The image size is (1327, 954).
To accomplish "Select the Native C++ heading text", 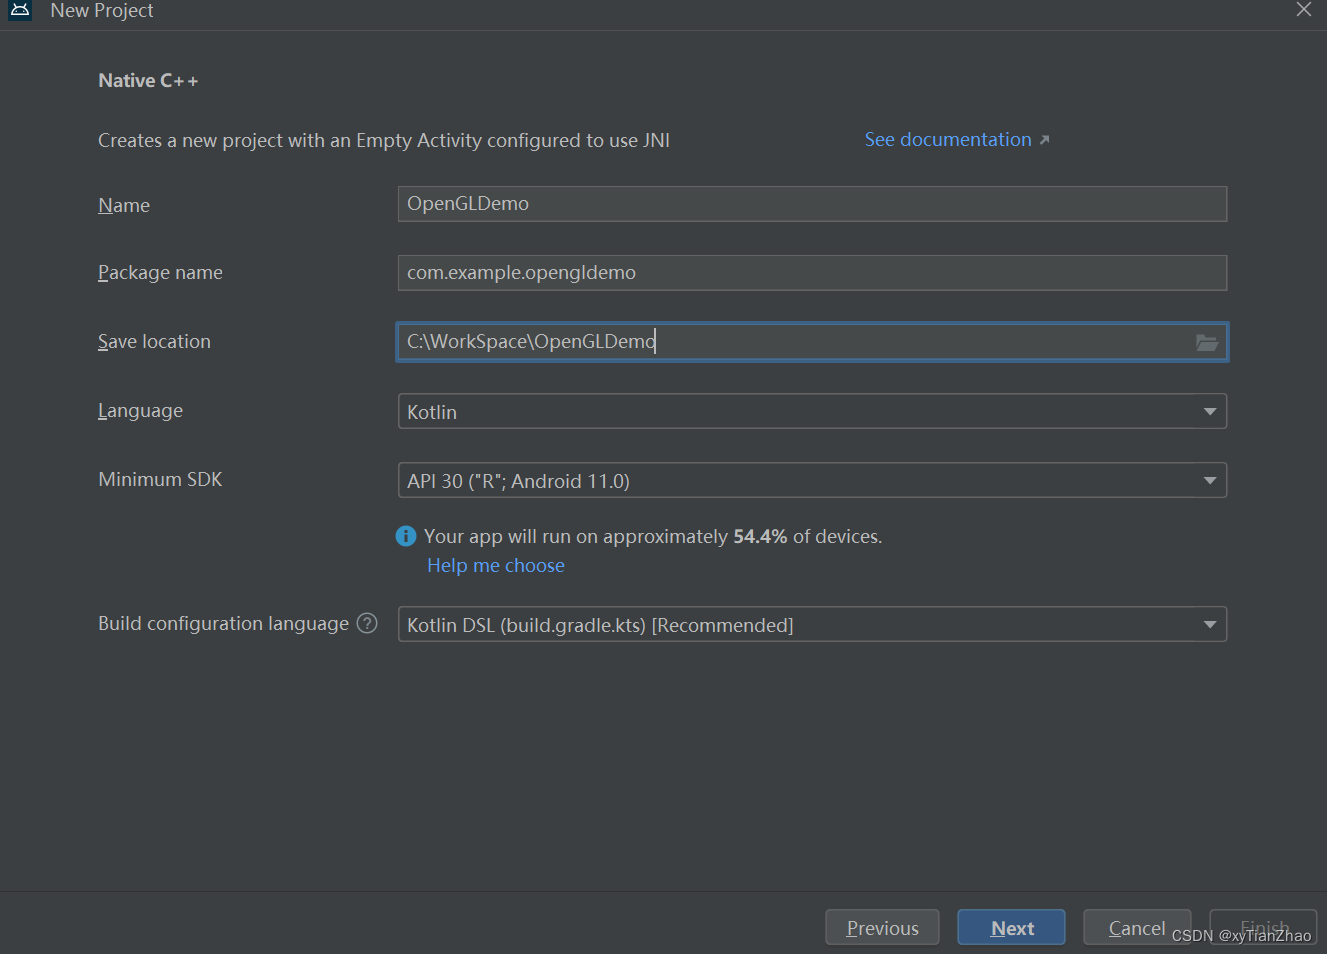I will (x=148, y=81).
